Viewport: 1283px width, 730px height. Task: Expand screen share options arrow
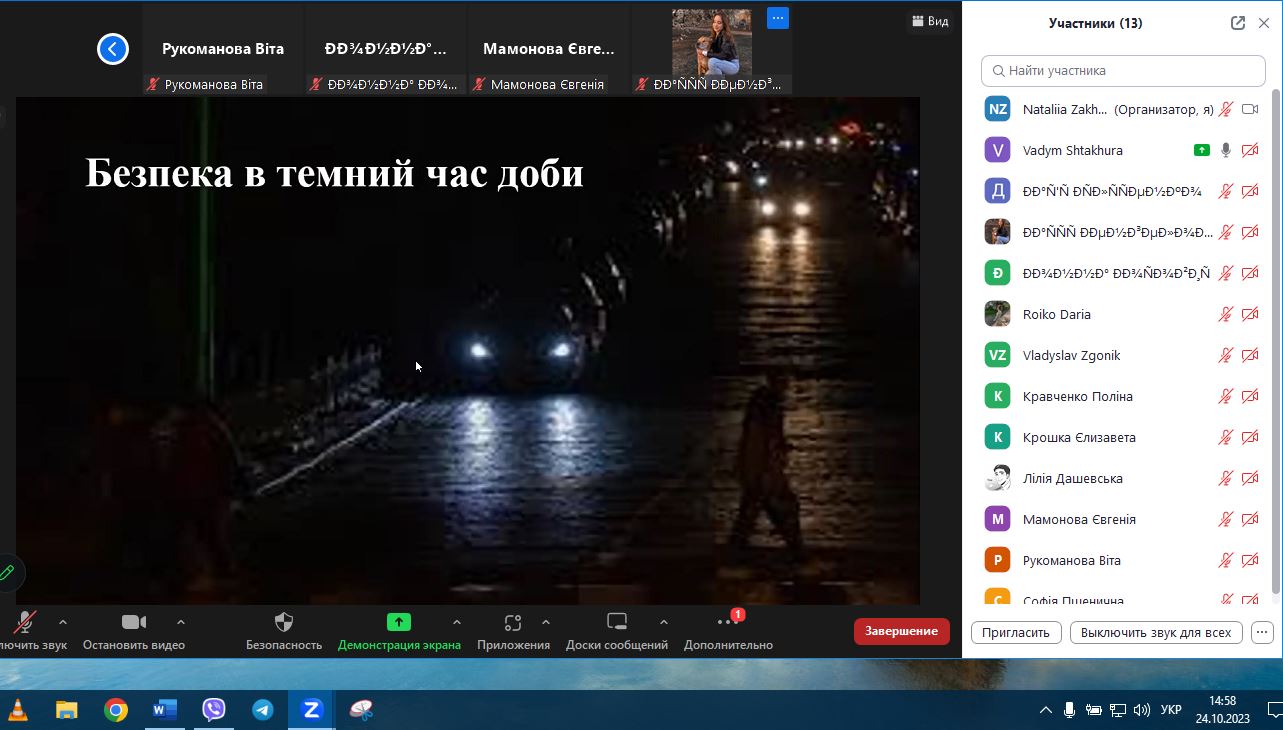point(457,622)
